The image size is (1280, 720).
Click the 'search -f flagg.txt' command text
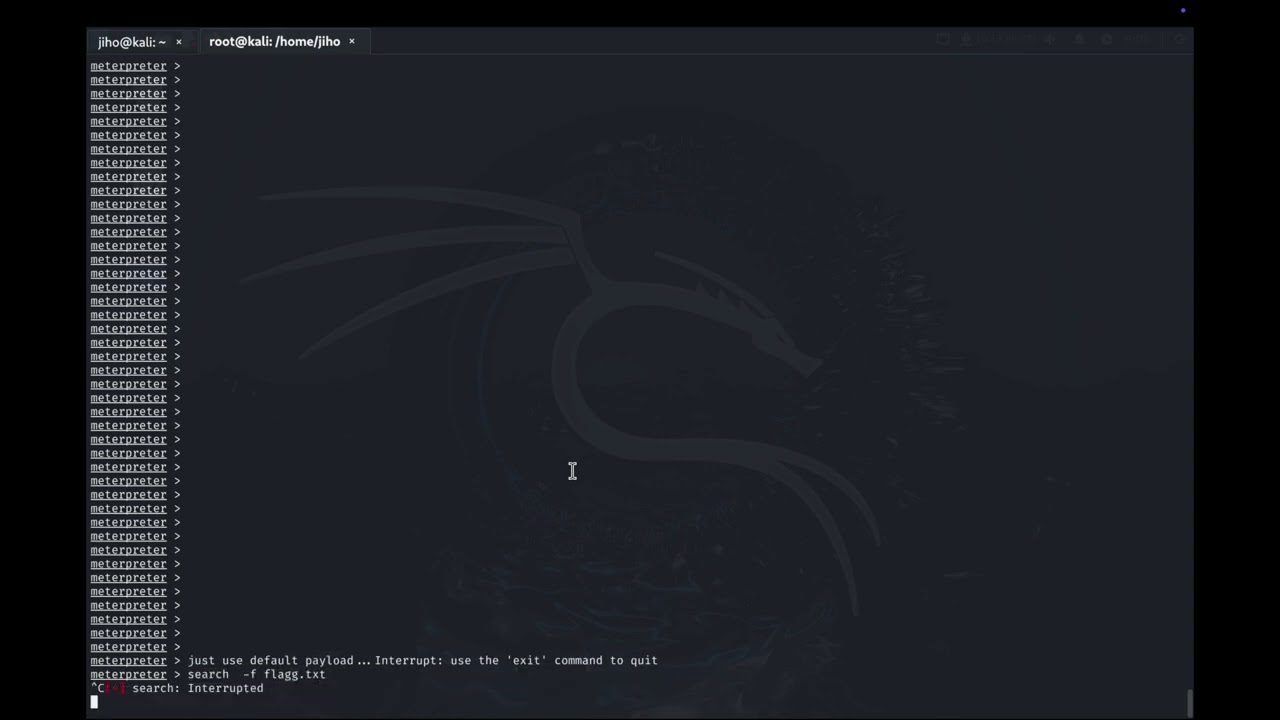[256, 675]
